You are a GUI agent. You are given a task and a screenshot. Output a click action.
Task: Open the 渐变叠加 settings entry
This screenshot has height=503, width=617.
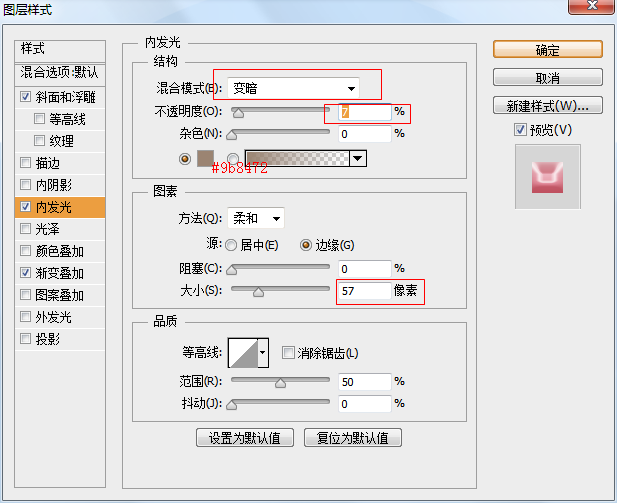tap(59, 273)
